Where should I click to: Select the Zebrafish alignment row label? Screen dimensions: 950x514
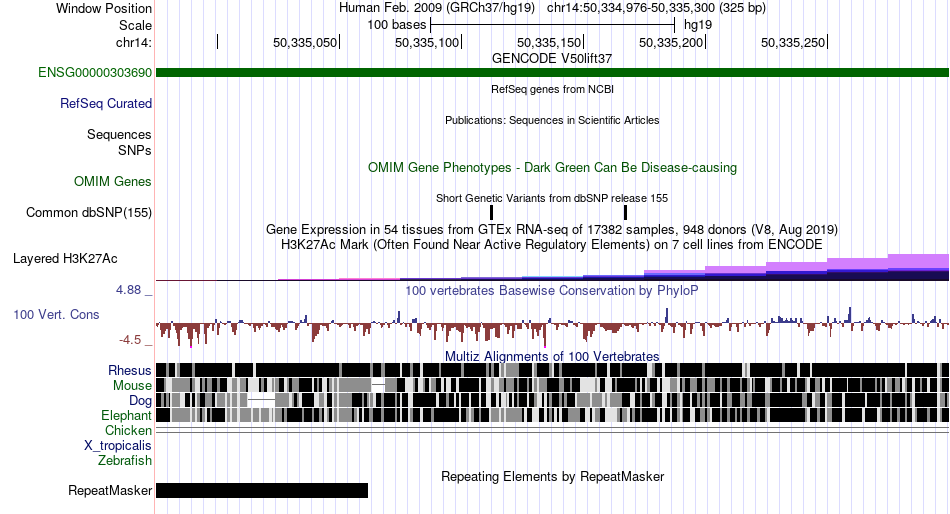click(125, 461)
